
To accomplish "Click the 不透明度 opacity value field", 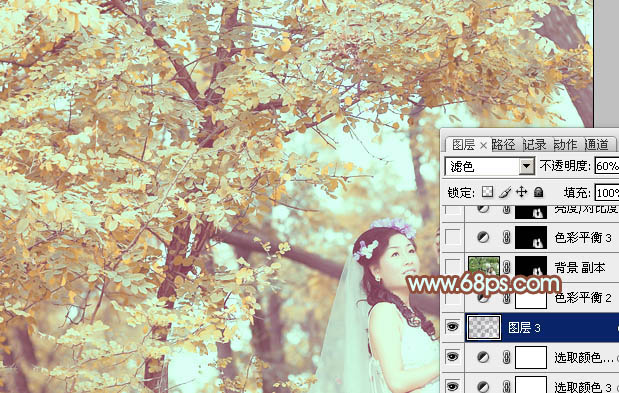I will click(607, 166).
